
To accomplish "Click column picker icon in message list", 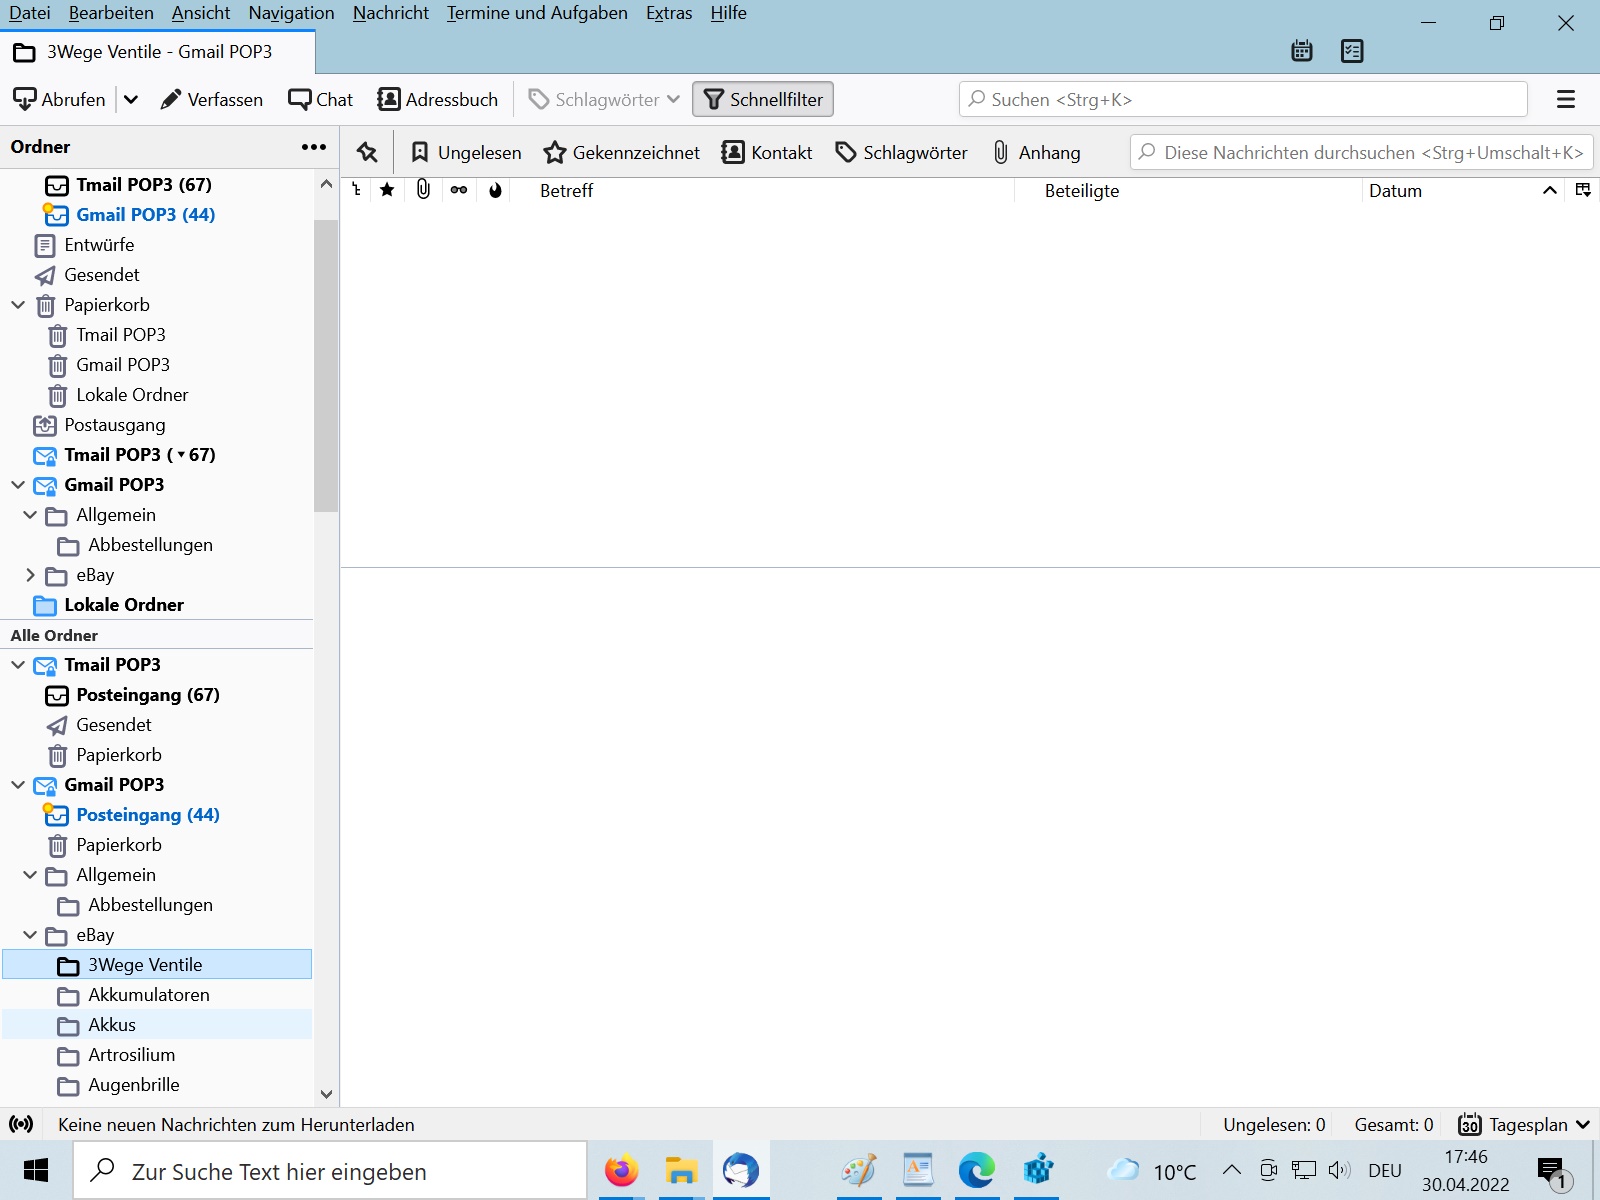I will click(1582, 190).
